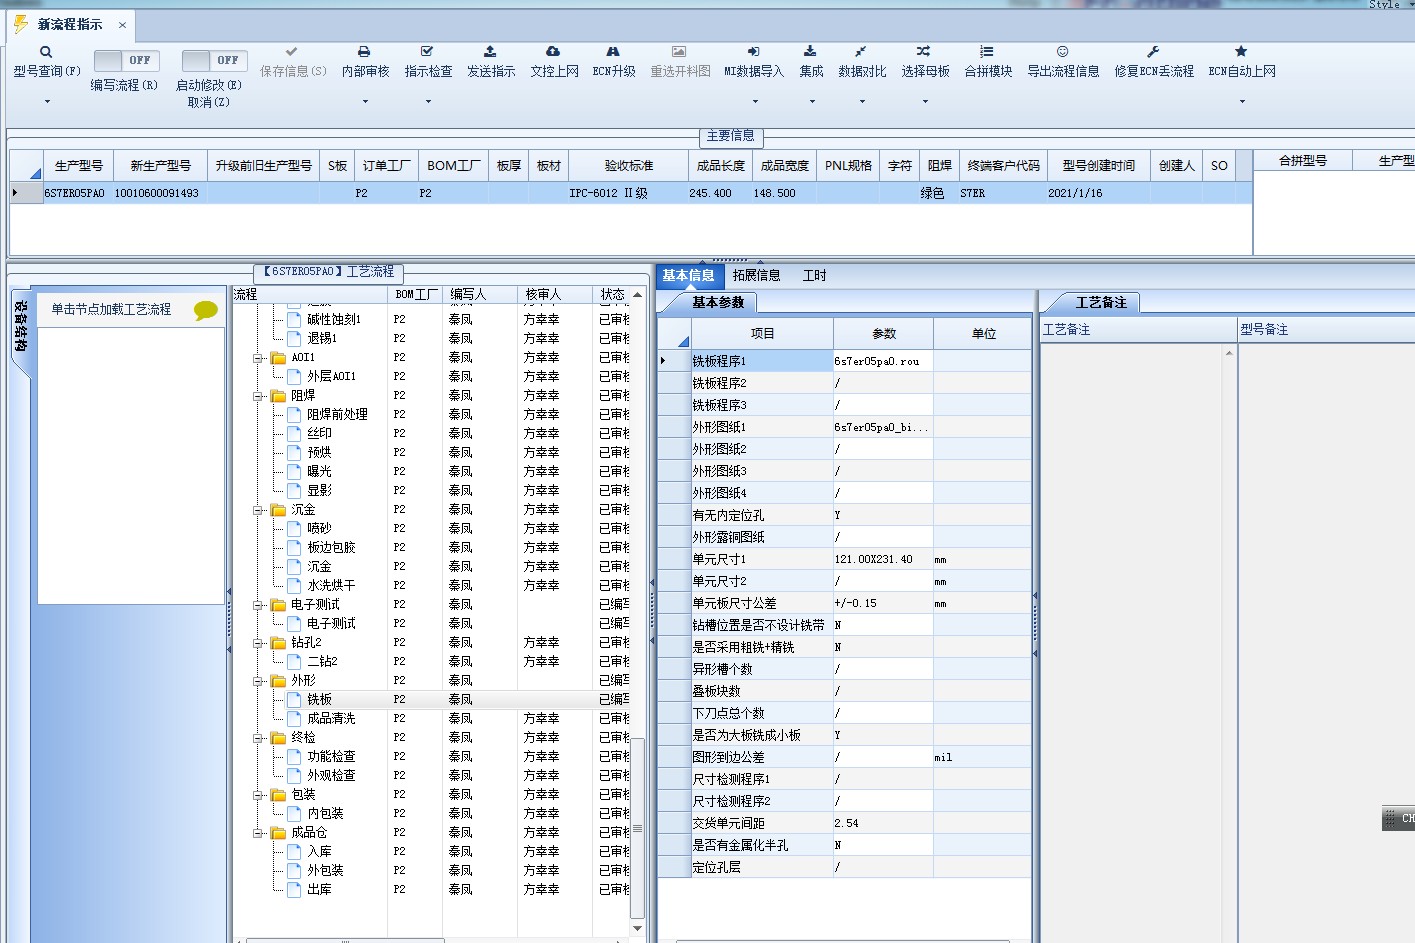Select the 板边包胶 tree item
The width and height of the screenshot is (1415, 943).
331,548
